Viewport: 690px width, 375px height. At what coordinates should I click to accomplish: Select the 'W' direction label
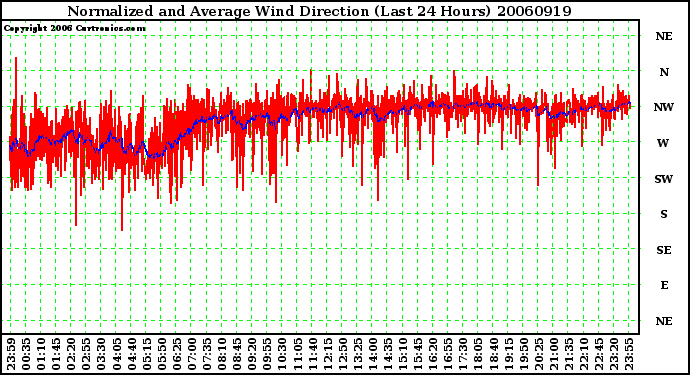coord(663,143)
